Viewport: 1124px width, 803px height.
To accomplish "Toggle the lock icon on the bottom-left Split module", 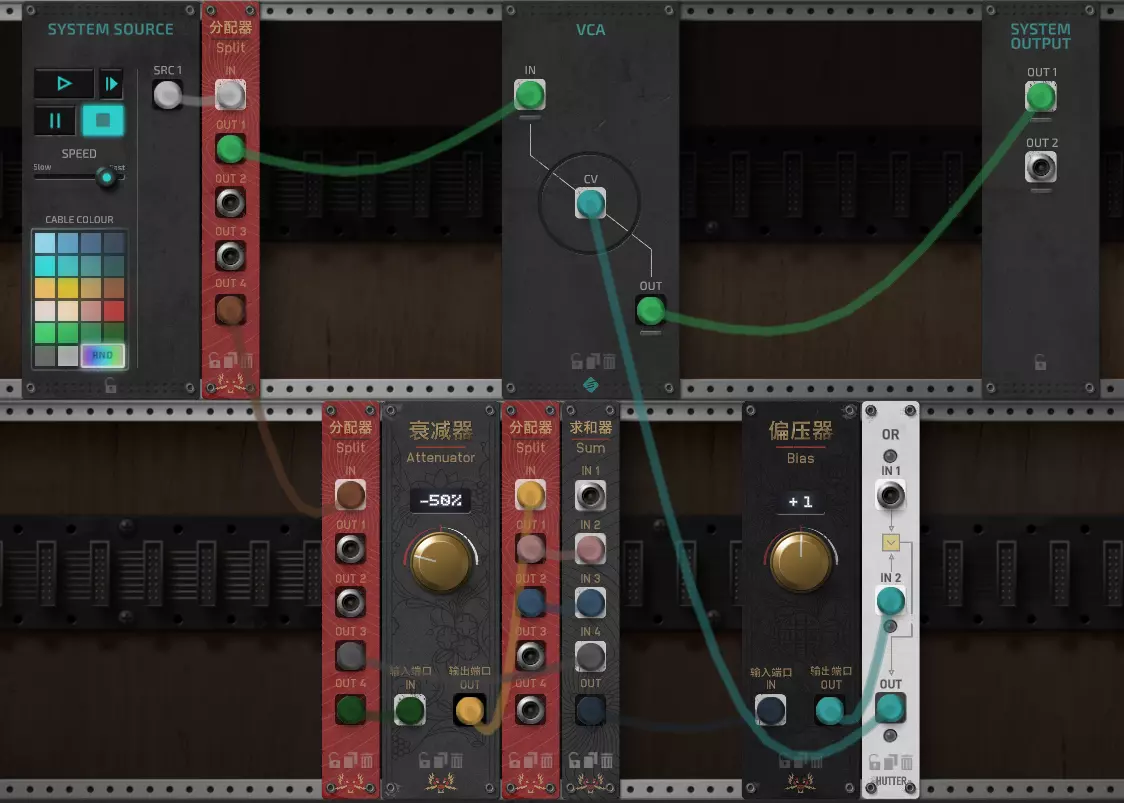I will click(x=335, y=760).
